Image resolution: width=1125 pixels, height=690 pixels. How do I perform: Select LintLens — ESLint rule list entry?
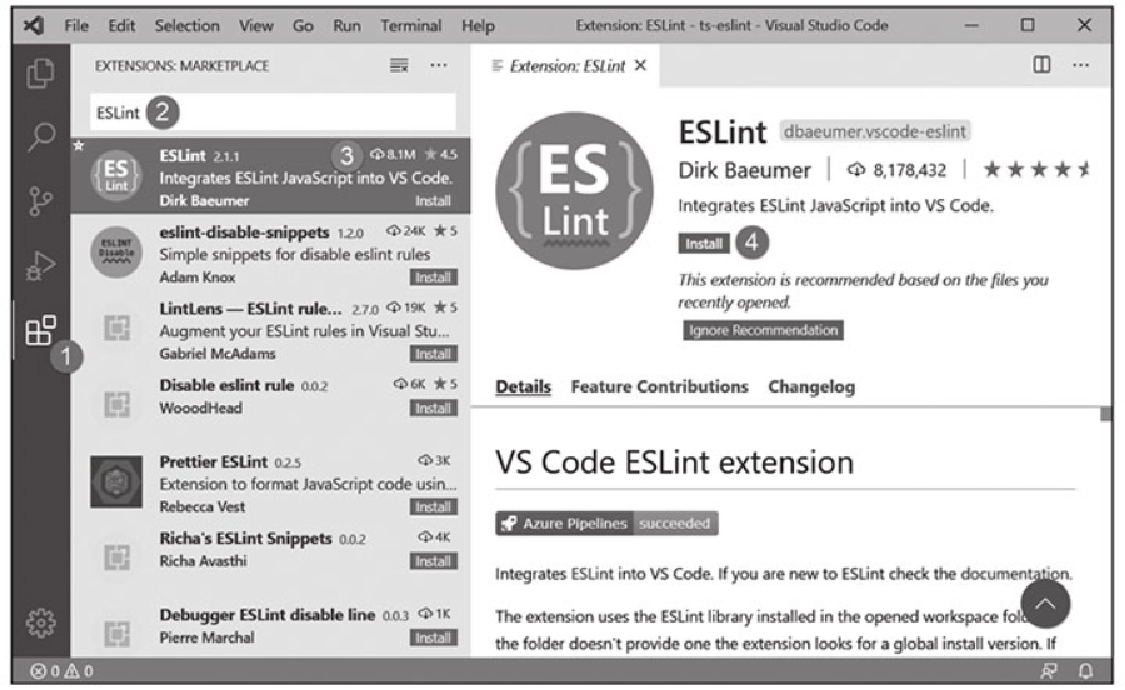pos(270,330)
